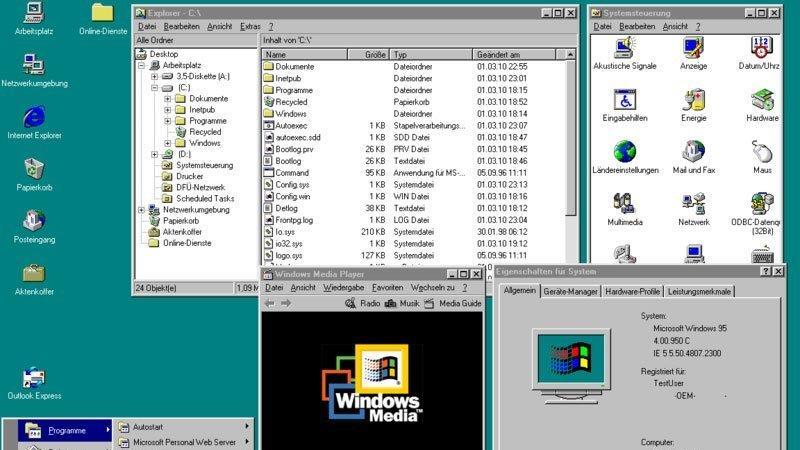
Task: Open Media Guide in Windows Media Player
Action: point(453,304)
